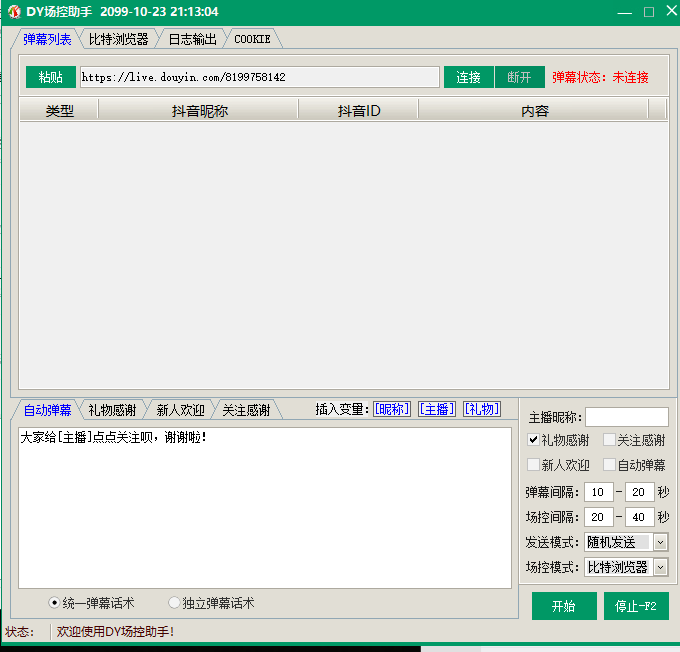Open the 发送模式 dropdown arrow
This screenshot has height=652, width=680.
click(660, 542)
